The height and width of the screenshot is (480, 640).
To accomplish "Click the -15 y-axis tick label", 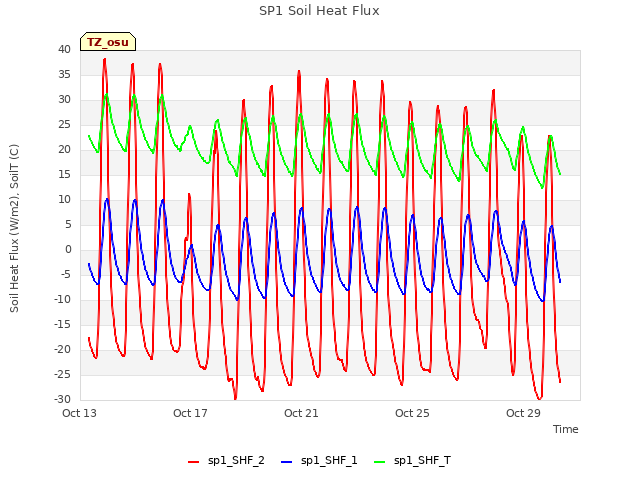I will click(63, 324).
